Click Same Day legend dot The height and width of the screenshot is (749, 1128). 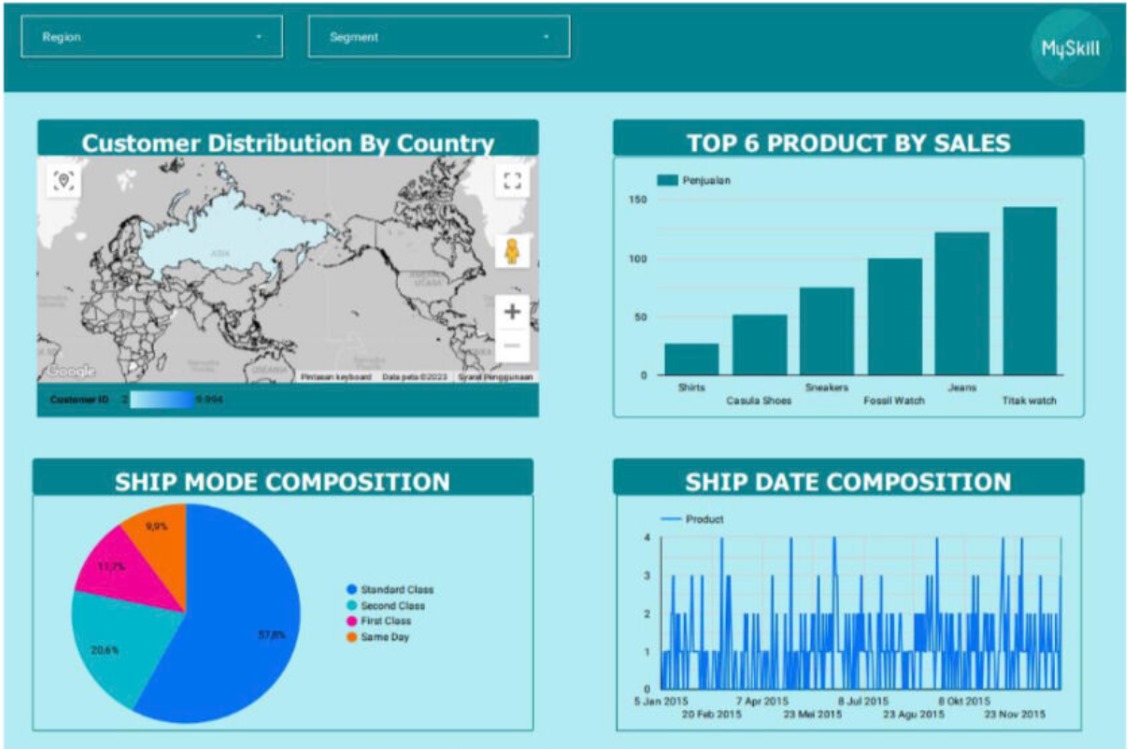352,637
